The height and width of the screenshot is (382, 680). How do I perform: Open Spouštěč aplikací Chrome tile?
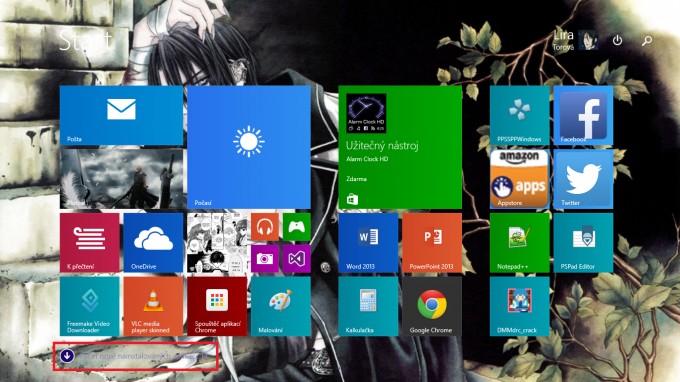tap(217, 306)
